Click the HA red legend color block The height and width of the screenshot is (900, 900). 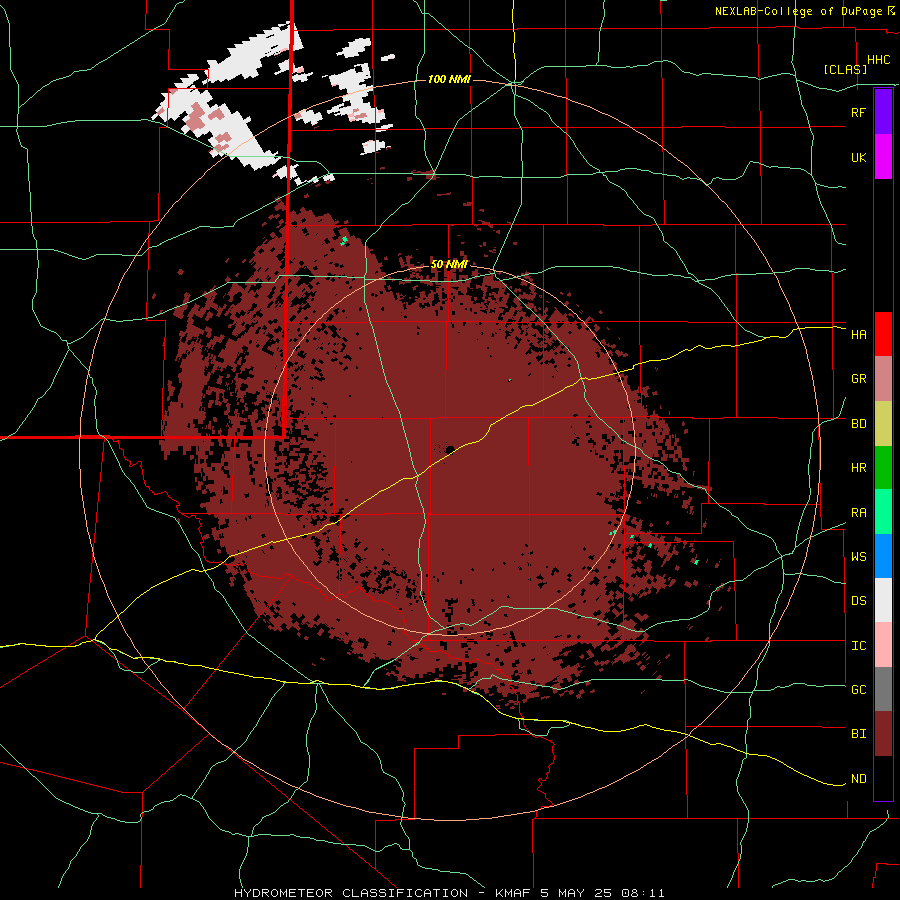[883, 334]
